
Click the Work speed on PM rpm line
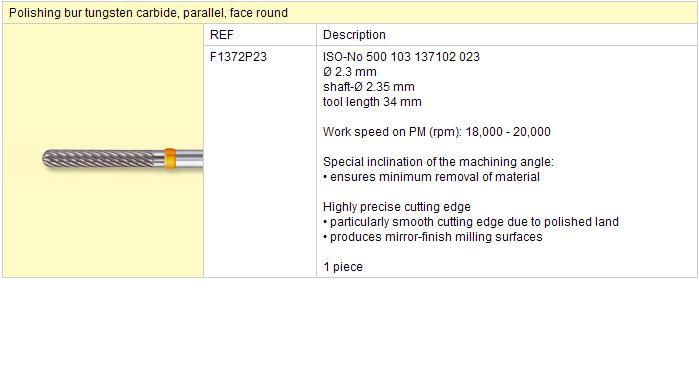click(436, 132)
